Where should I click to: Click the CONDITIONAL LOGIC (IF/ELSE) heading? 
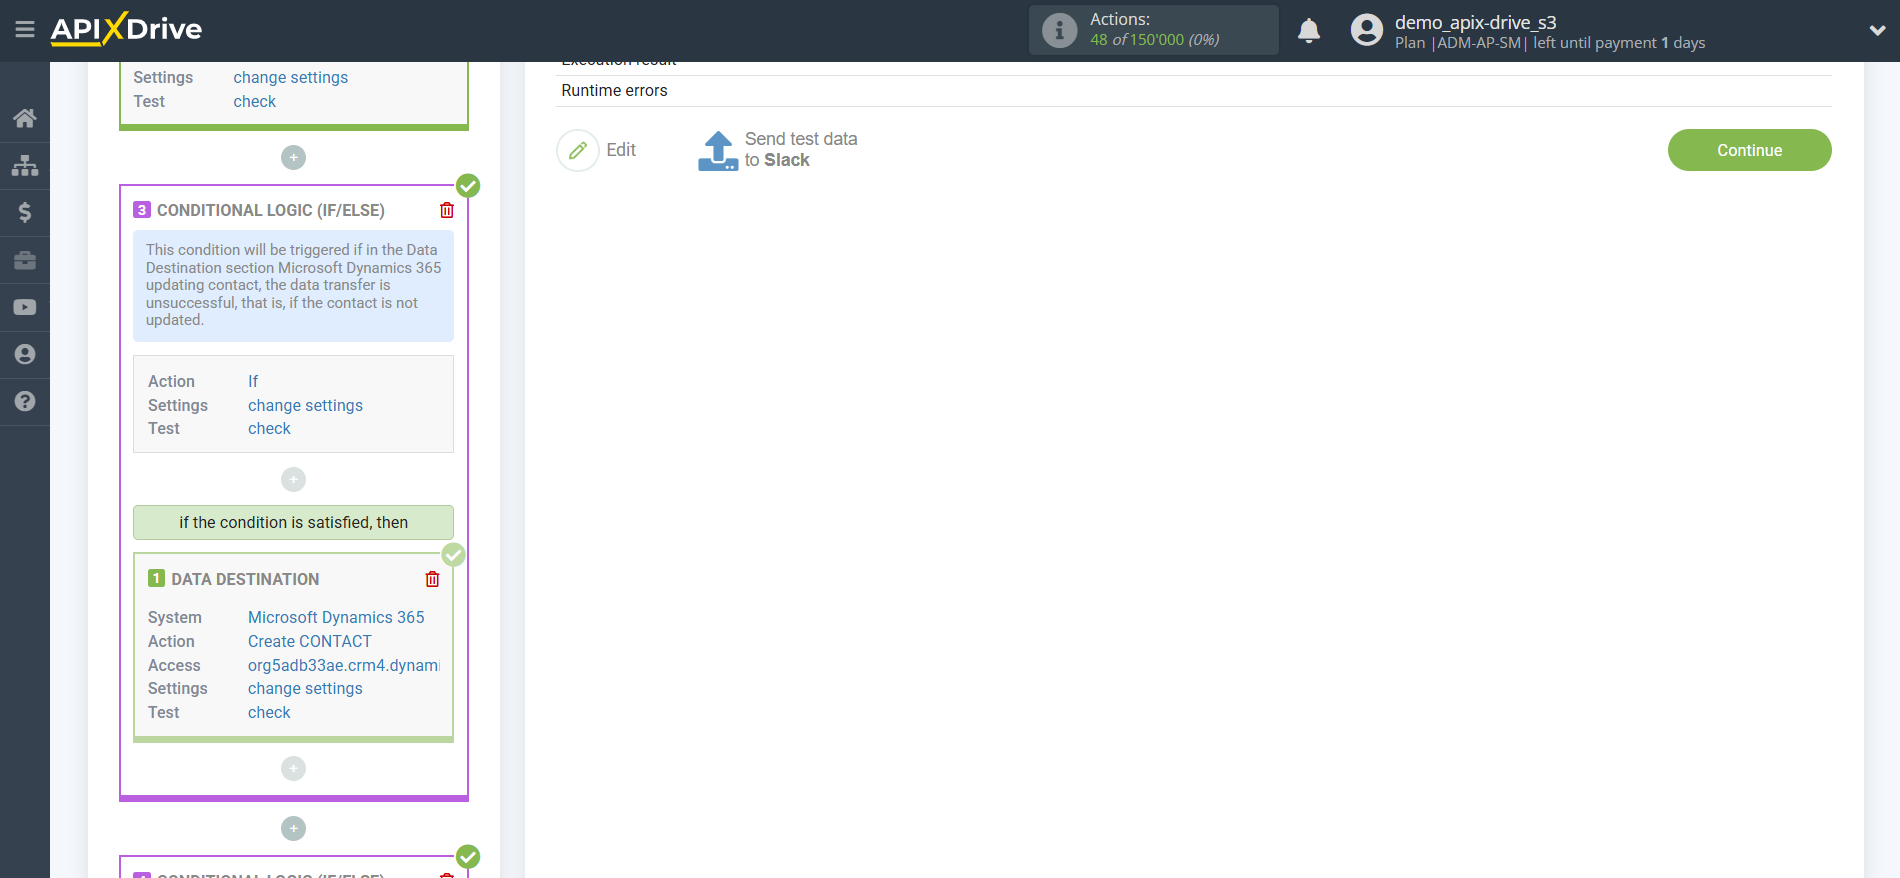271,210
